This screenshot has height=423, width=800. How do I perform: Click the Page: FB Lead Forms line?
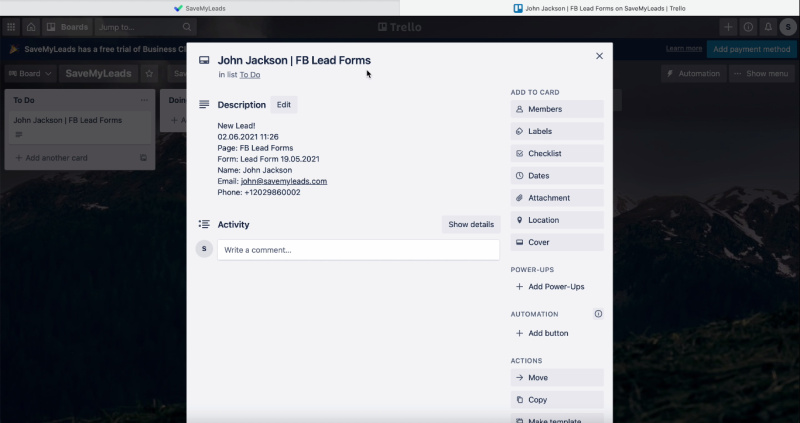pos(255,148)
